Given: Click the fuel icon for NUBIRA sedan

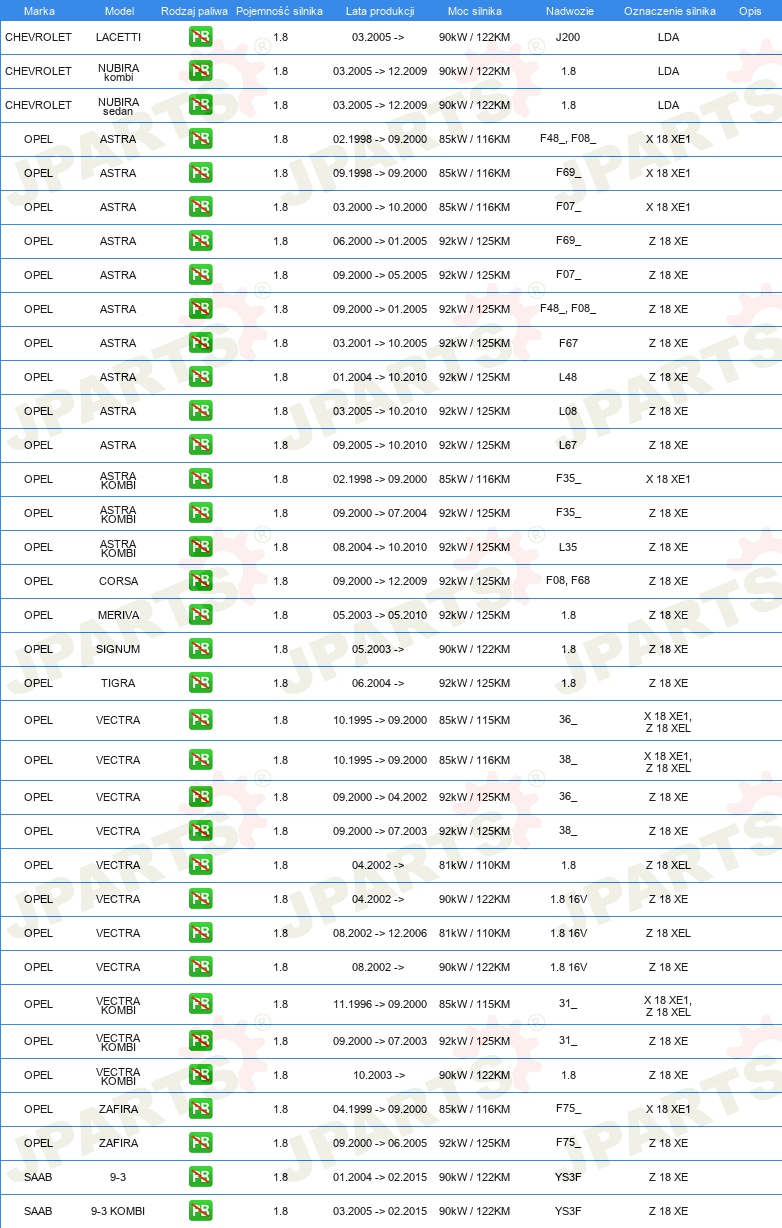Looking at the screenshot, I should (200, 105).
